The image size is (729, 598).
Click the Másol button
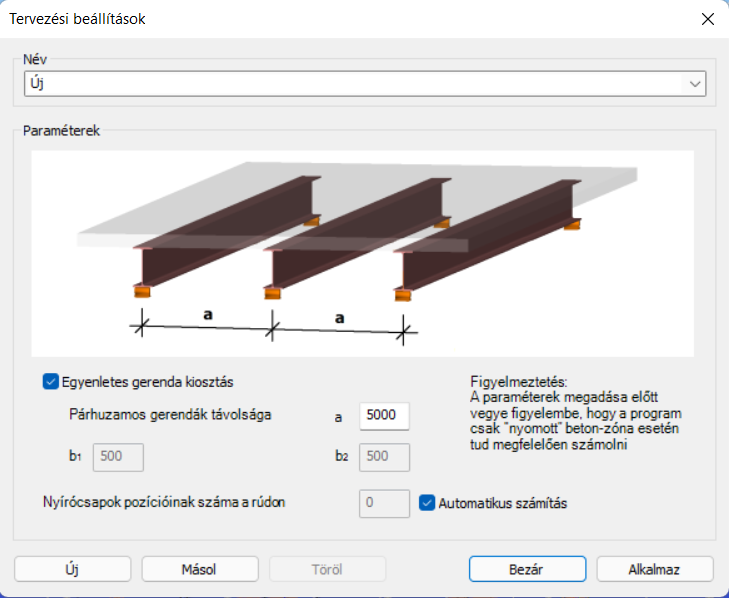pos(200,569)
